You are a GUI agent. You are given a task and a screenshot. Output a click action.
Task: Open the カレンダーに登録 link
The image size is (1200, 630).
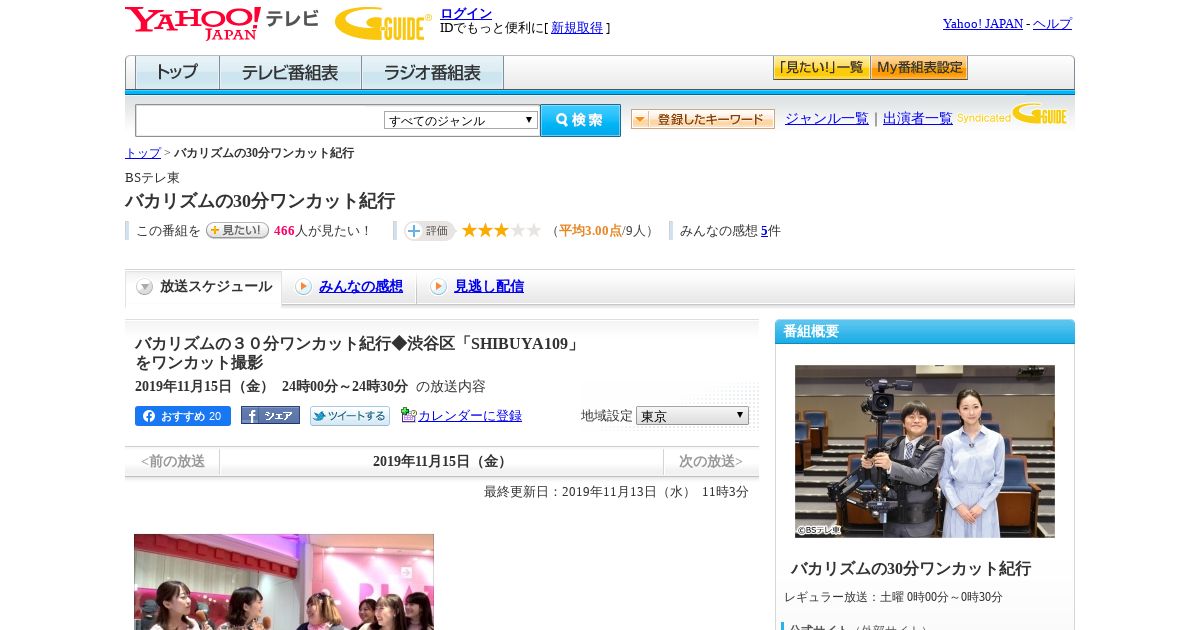tap(470, 416)
